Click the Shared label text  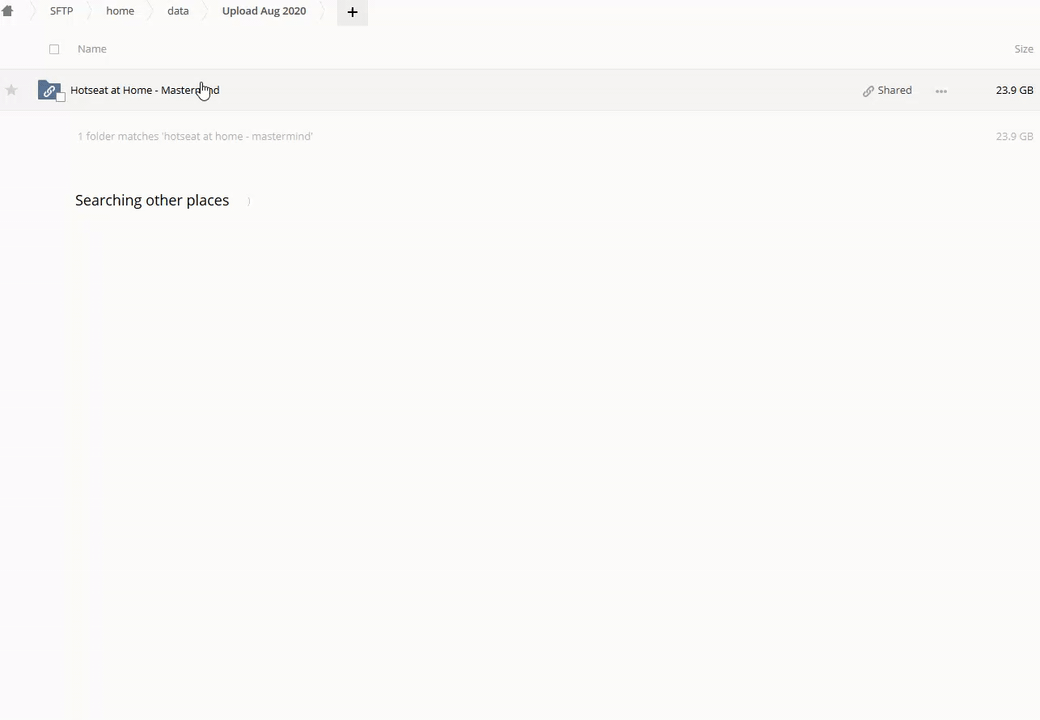point(895,90)
